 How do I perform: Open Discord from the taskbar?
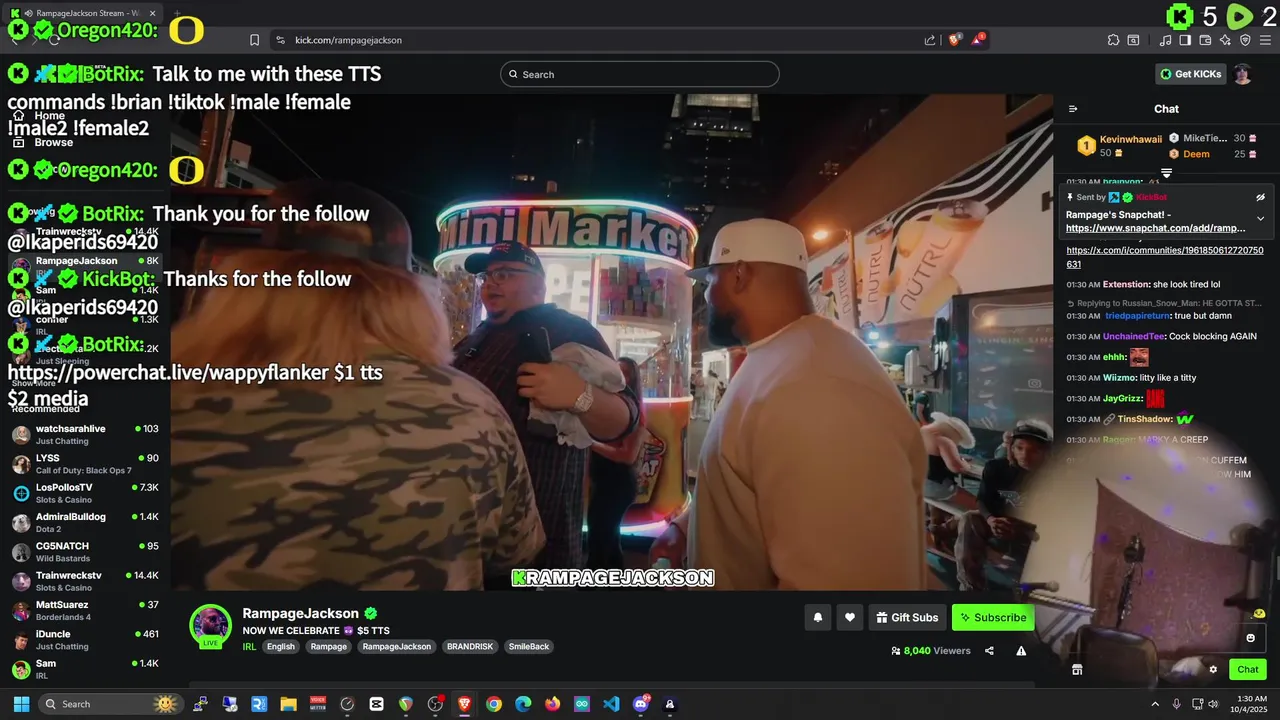(641, 704)
